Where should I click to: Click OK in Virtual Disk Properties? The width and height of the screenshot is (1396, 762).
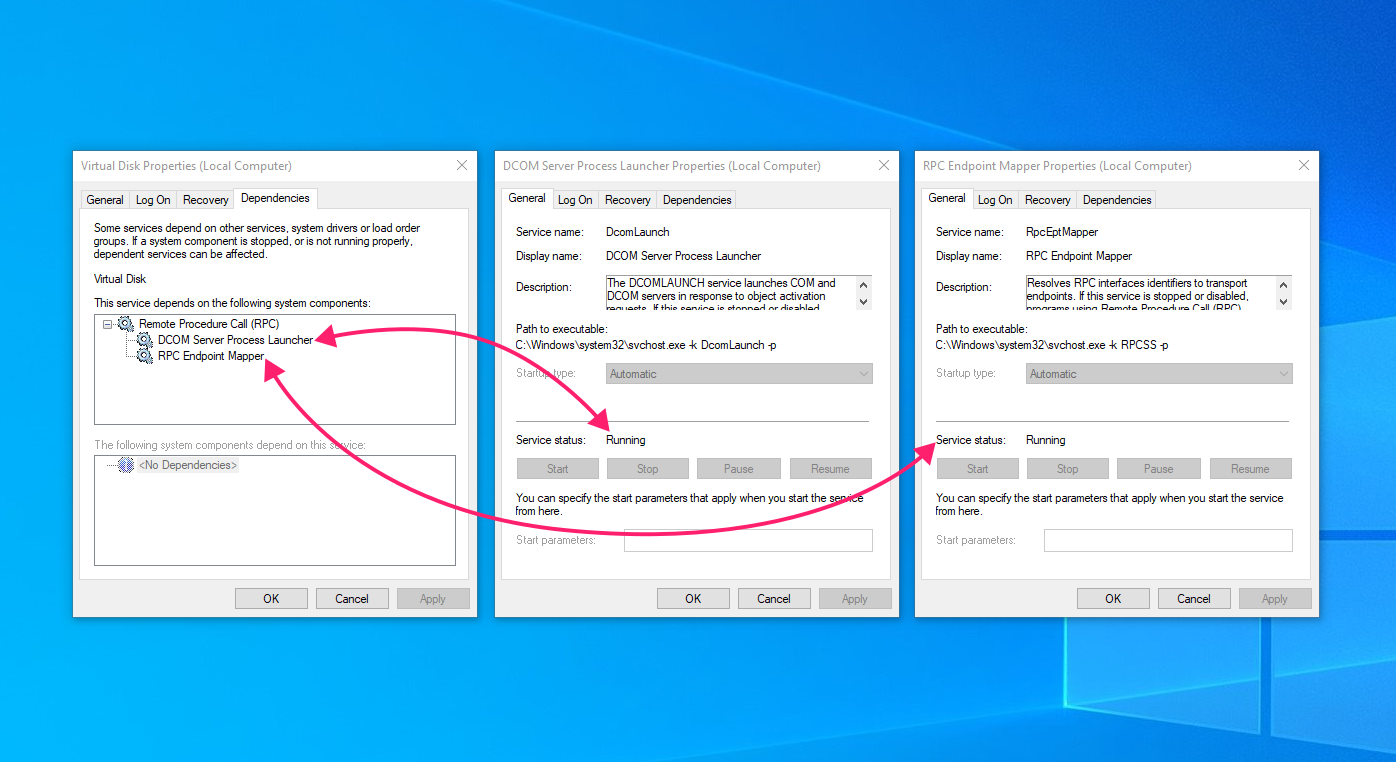271,599
